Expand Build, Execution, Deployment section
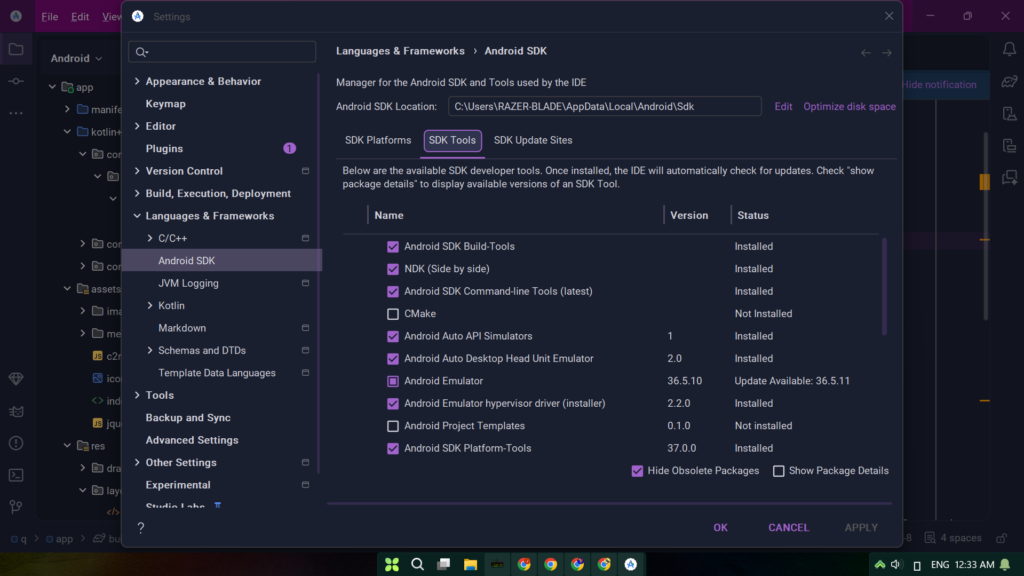Screen dimensions: 1024x576 click(137, 193)
